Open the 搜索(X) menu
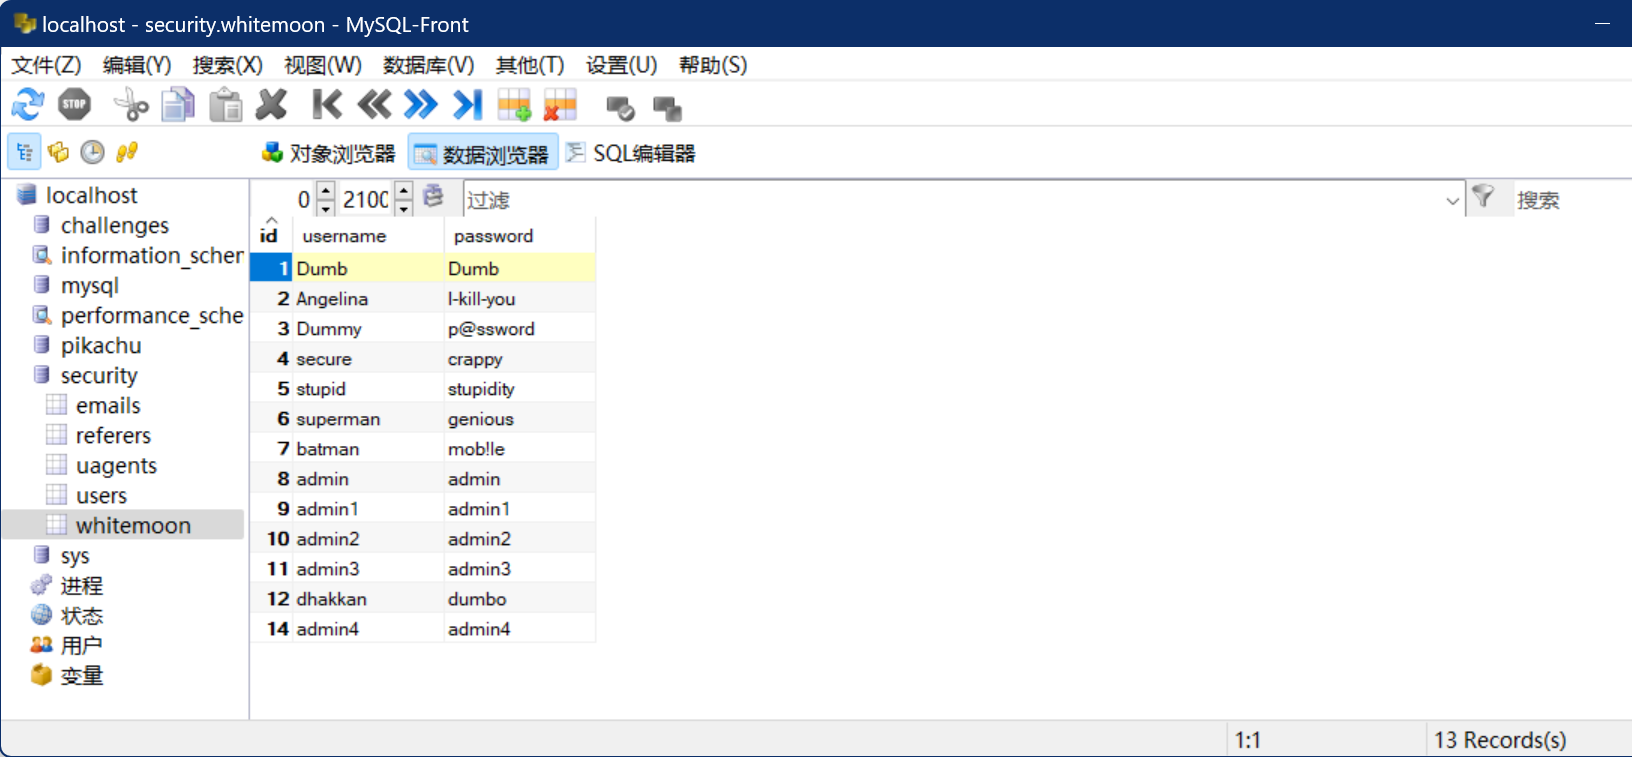This screenshot has width=1632, height=757. coord(228,65)
